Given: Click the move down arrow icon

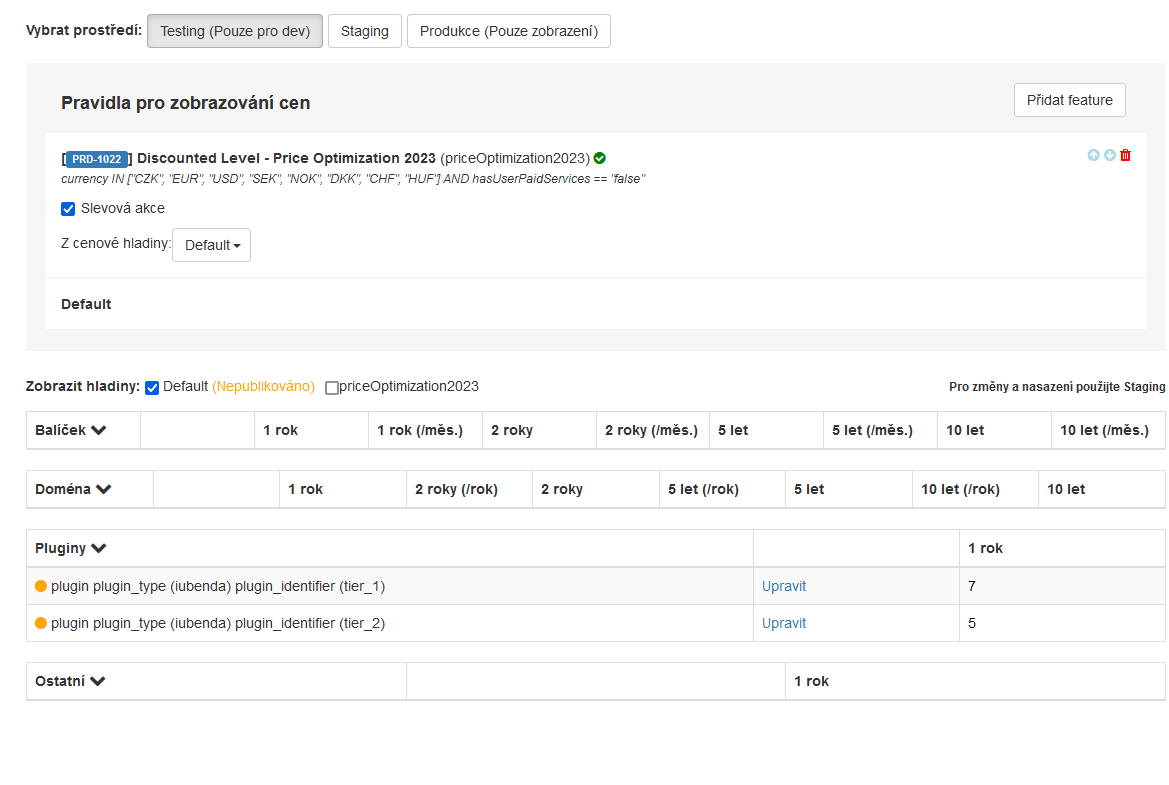Looking at the screenshot, I should coord(1109,156).
